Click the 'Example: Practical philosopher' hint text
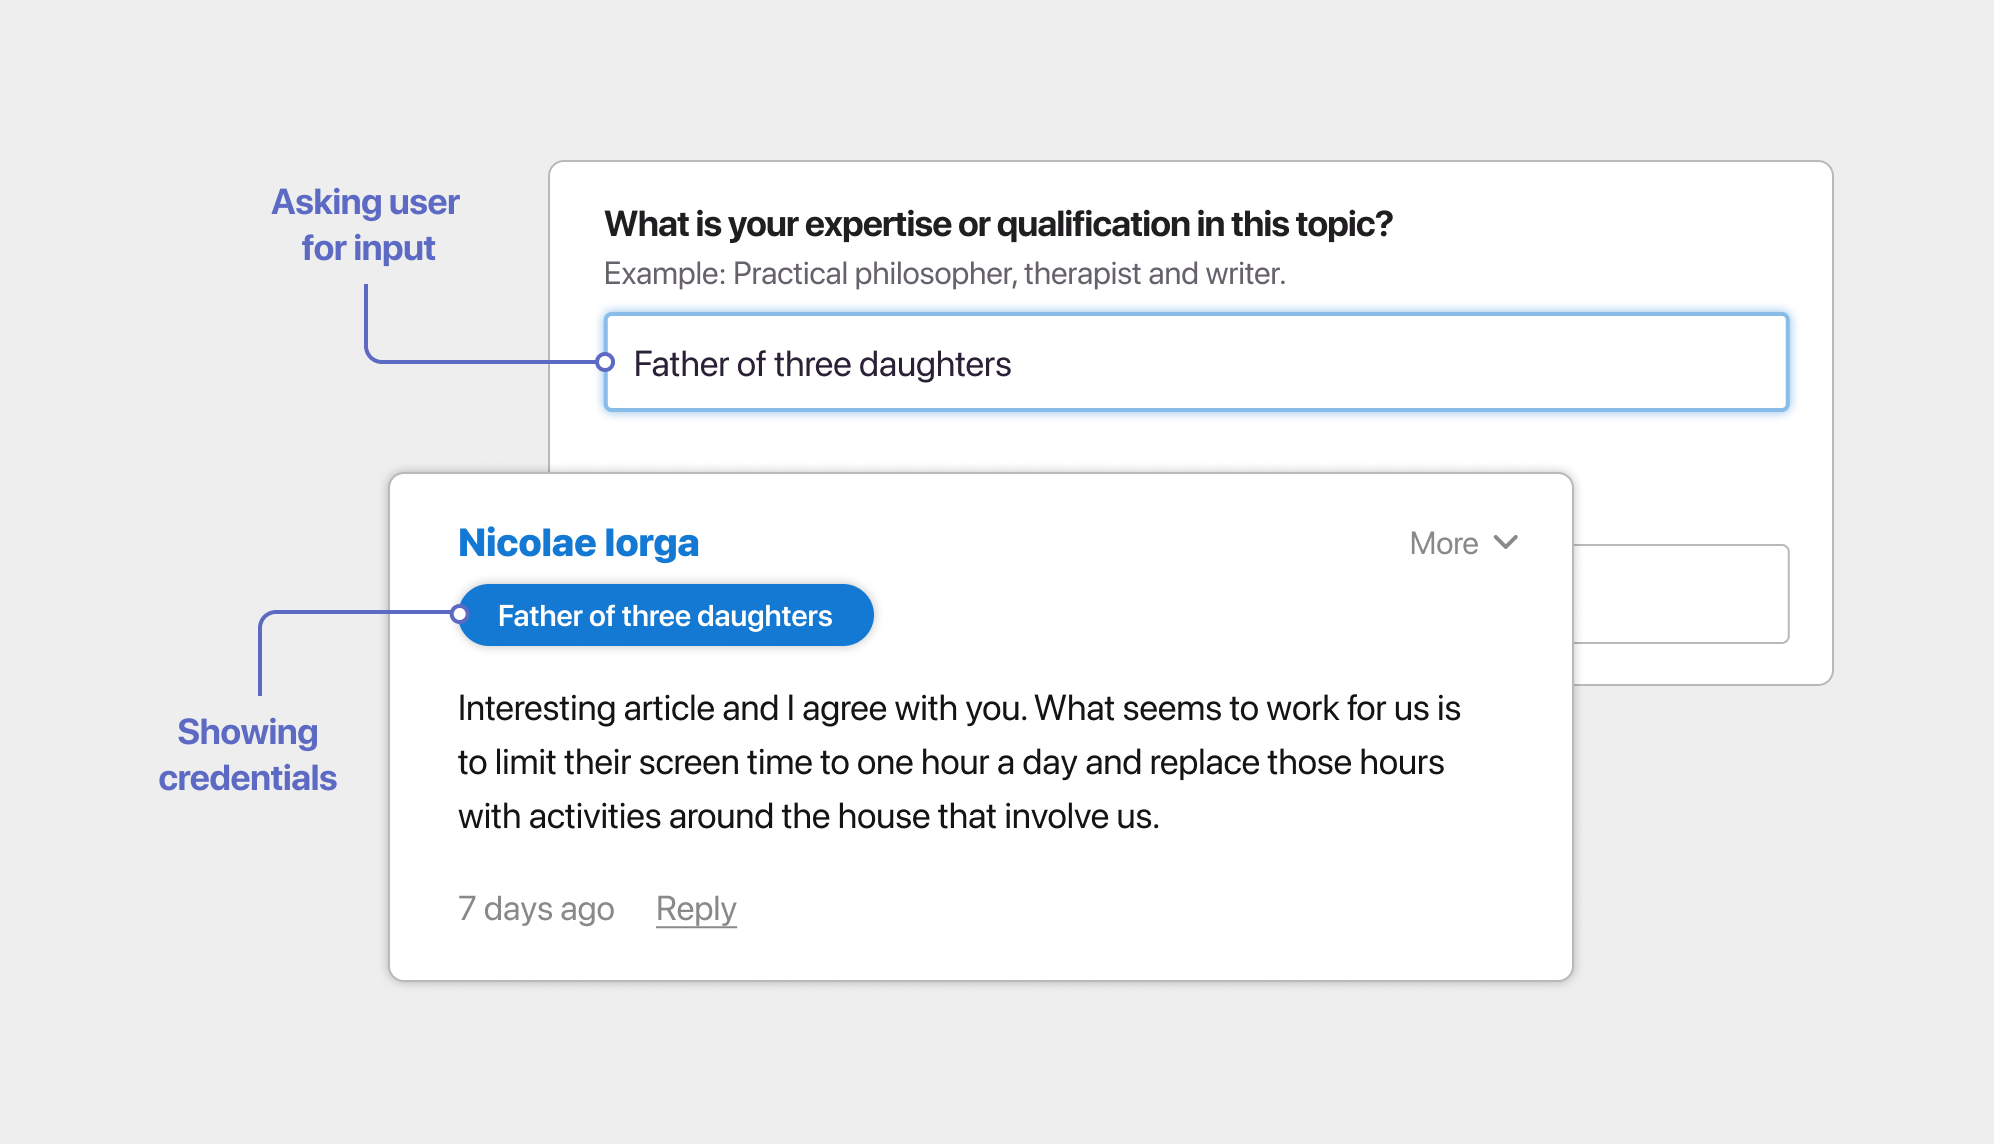 pyautogui.click(x=945, y=273)
